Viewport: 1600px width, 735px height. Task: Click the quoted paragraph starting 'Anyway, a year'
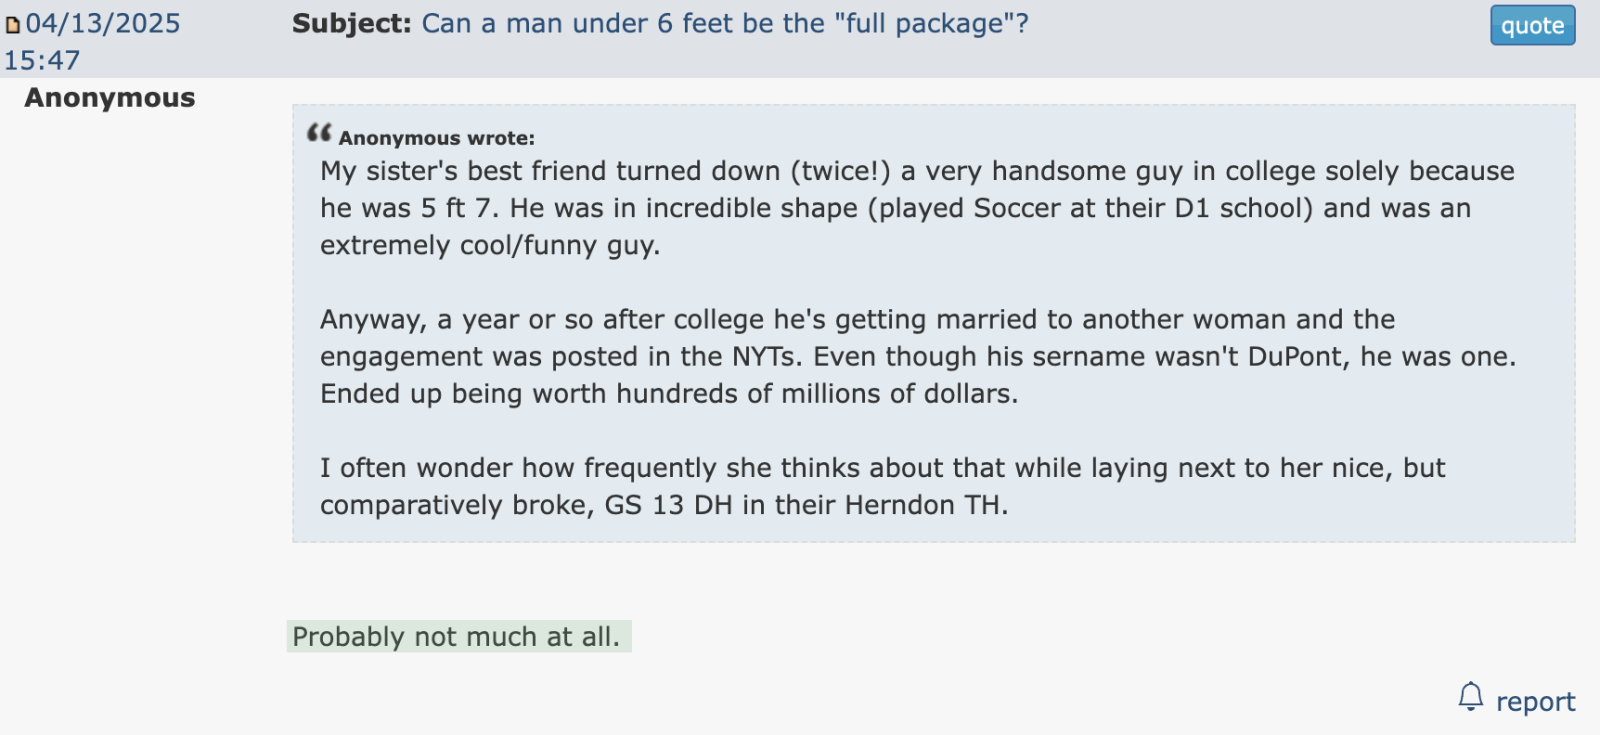pyautogui.click(x=918, y=356)
